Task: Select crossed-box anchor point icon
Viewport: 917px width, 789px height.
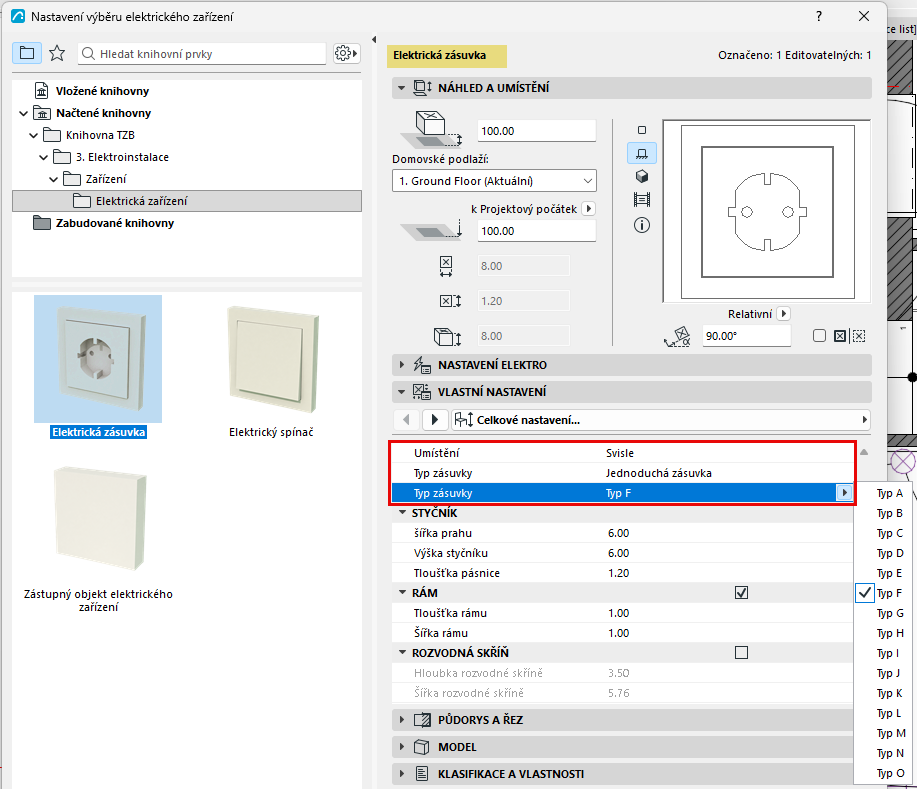Action: pyautogui.click(x=840, y=336)
